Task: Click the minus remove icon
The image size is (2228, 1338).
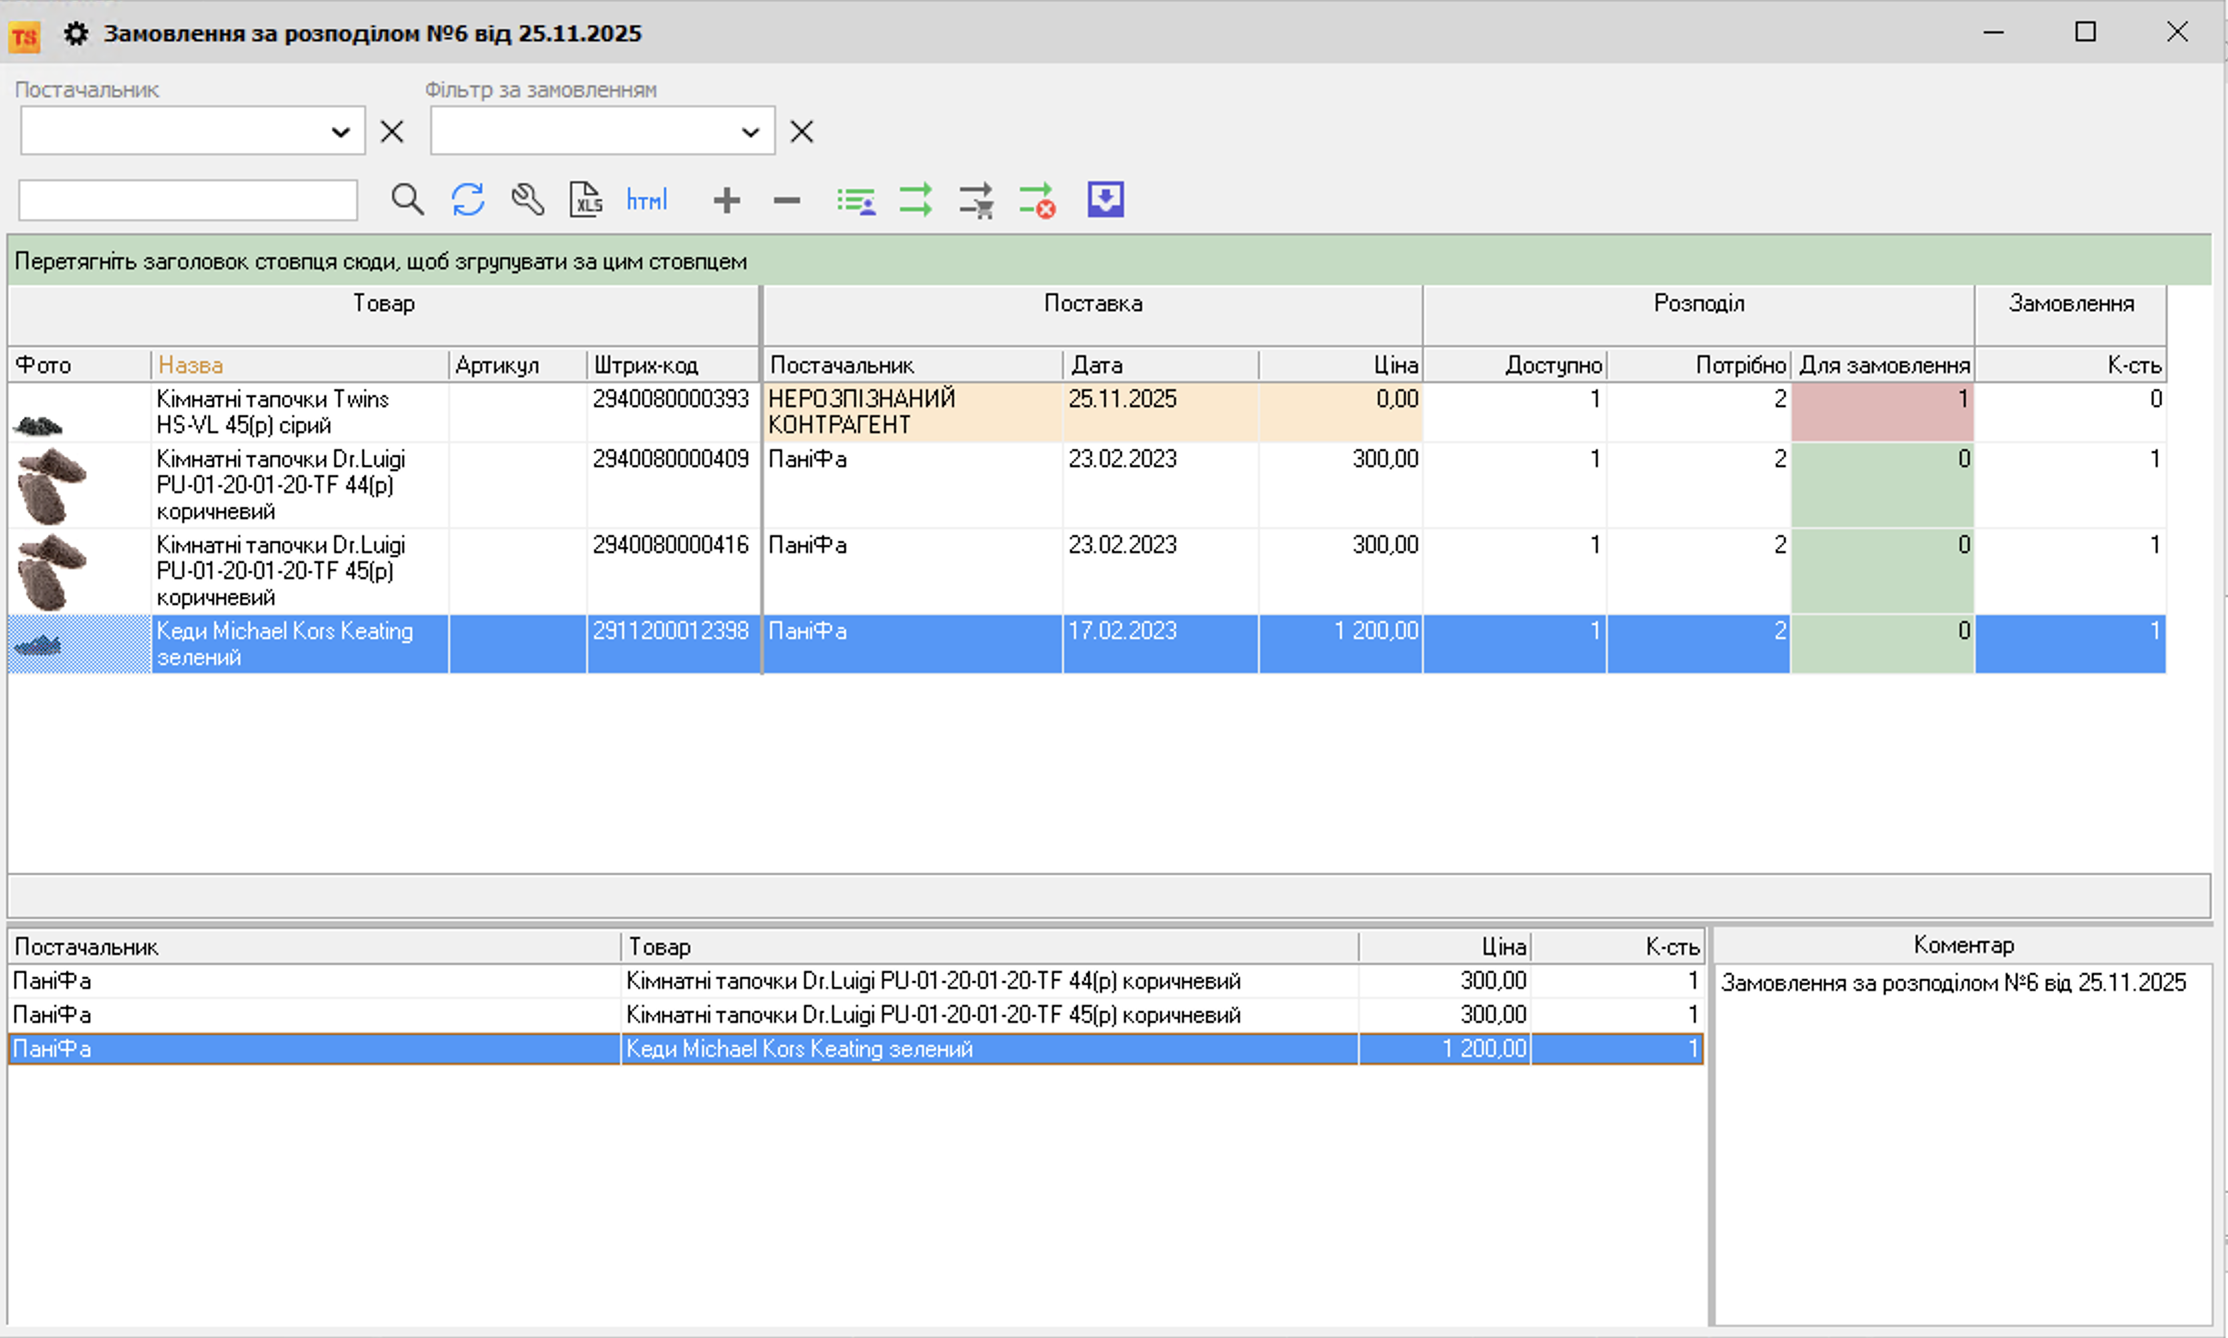Action: point(787,200)
